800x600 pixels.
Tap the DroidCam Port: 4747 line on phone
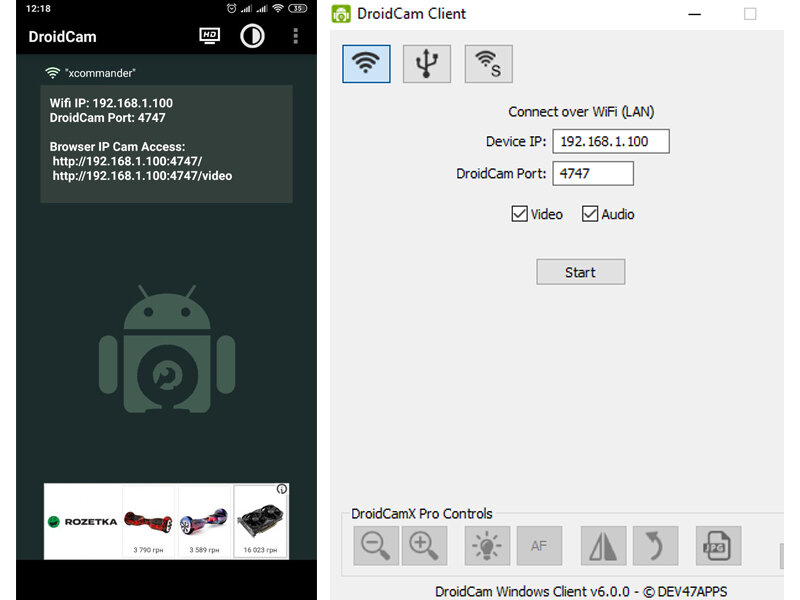click(x=108, y=118)
